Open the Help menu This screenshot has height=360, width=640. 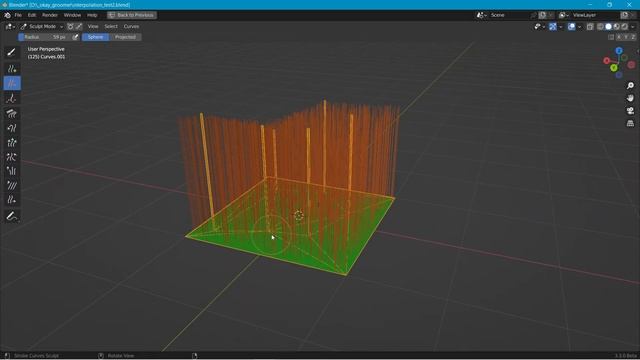92,15
